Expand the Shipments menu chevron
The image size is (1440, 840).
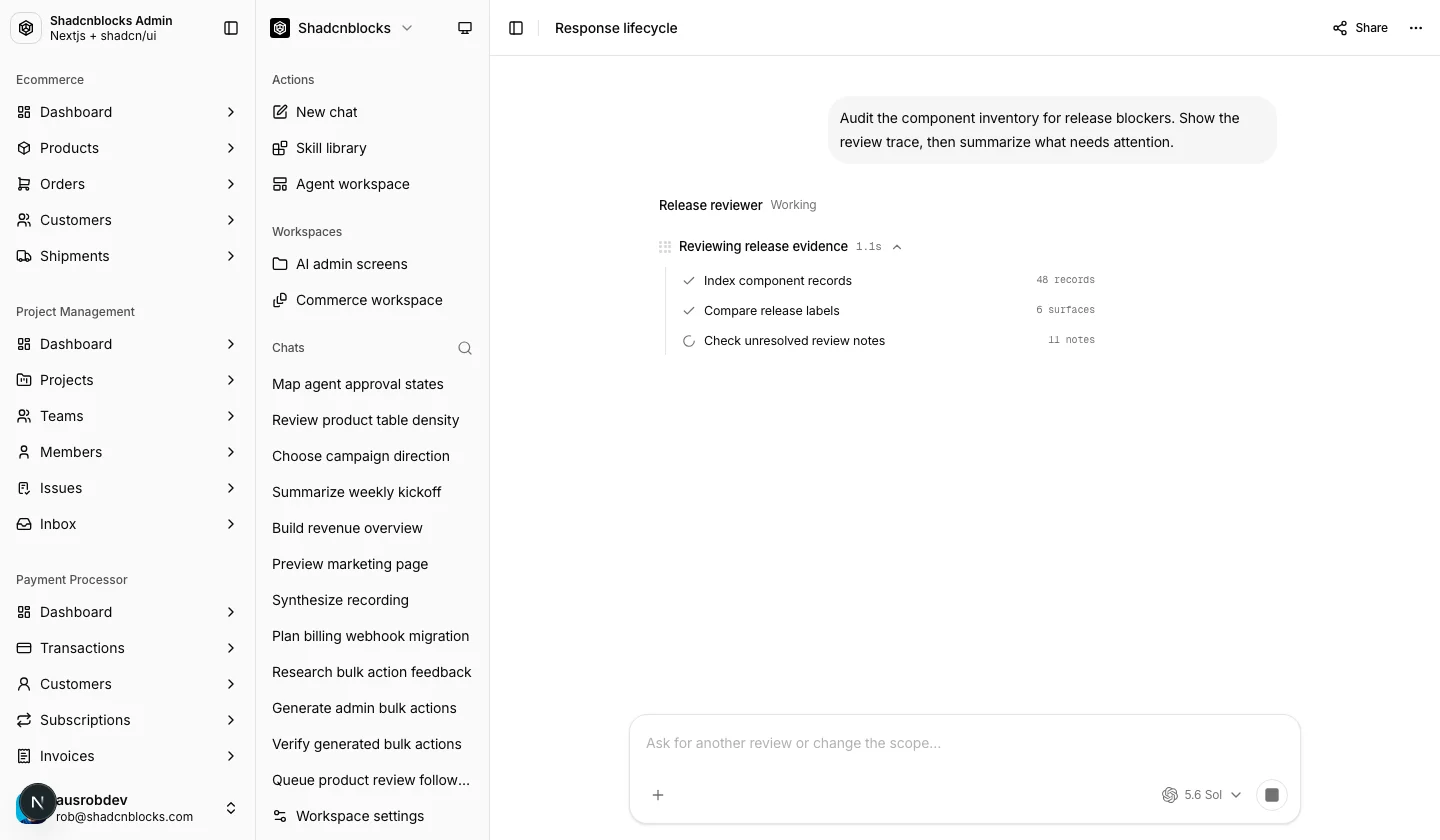(231, 256)
